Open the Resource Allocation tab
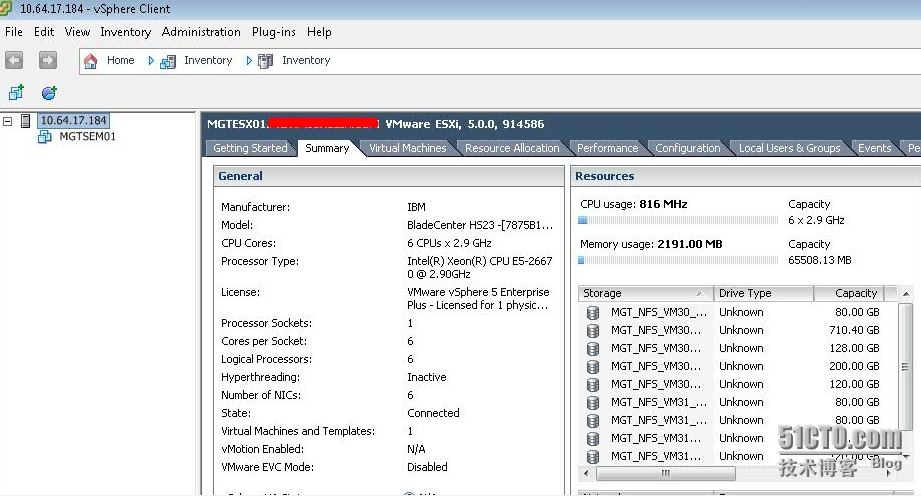Viewport: 921px width, 496px height. (512, 148)
